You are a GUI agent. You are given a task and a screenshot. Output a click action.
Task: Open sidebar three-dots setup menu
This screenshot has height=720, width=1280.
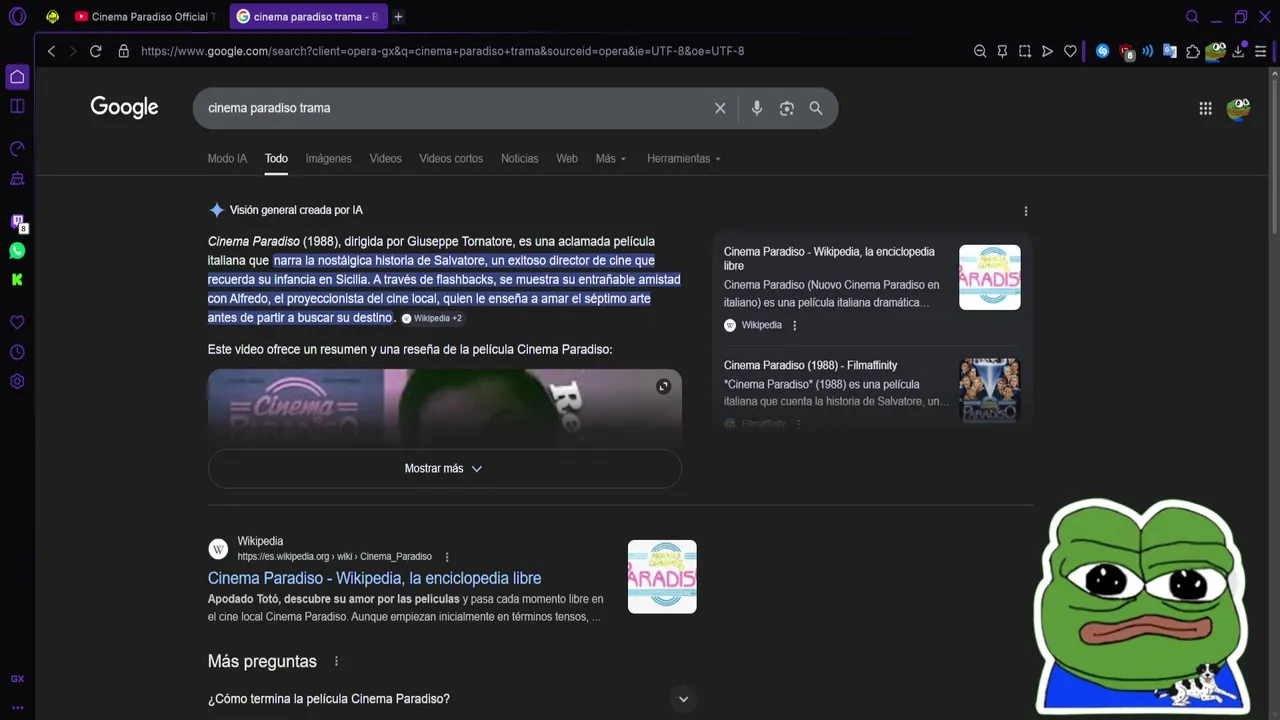point(17,708)
